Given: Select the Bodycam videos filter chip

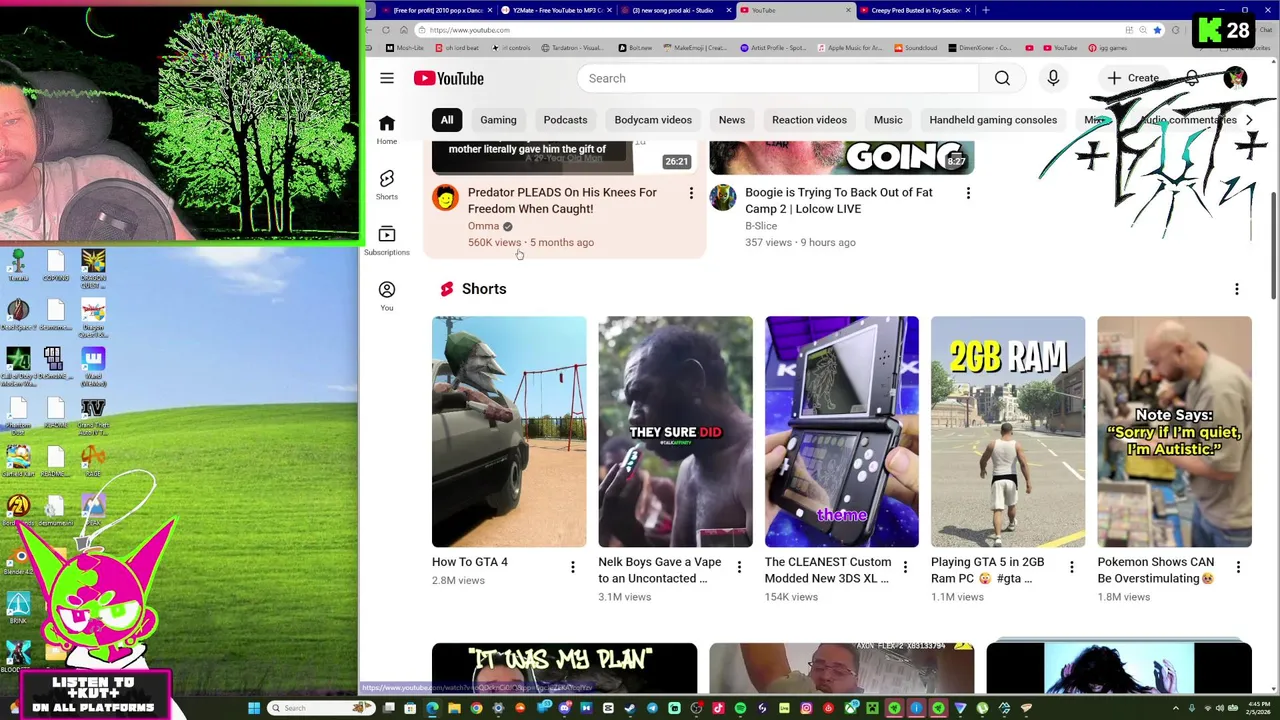Looking at the screenshot, I should point(653,120).
